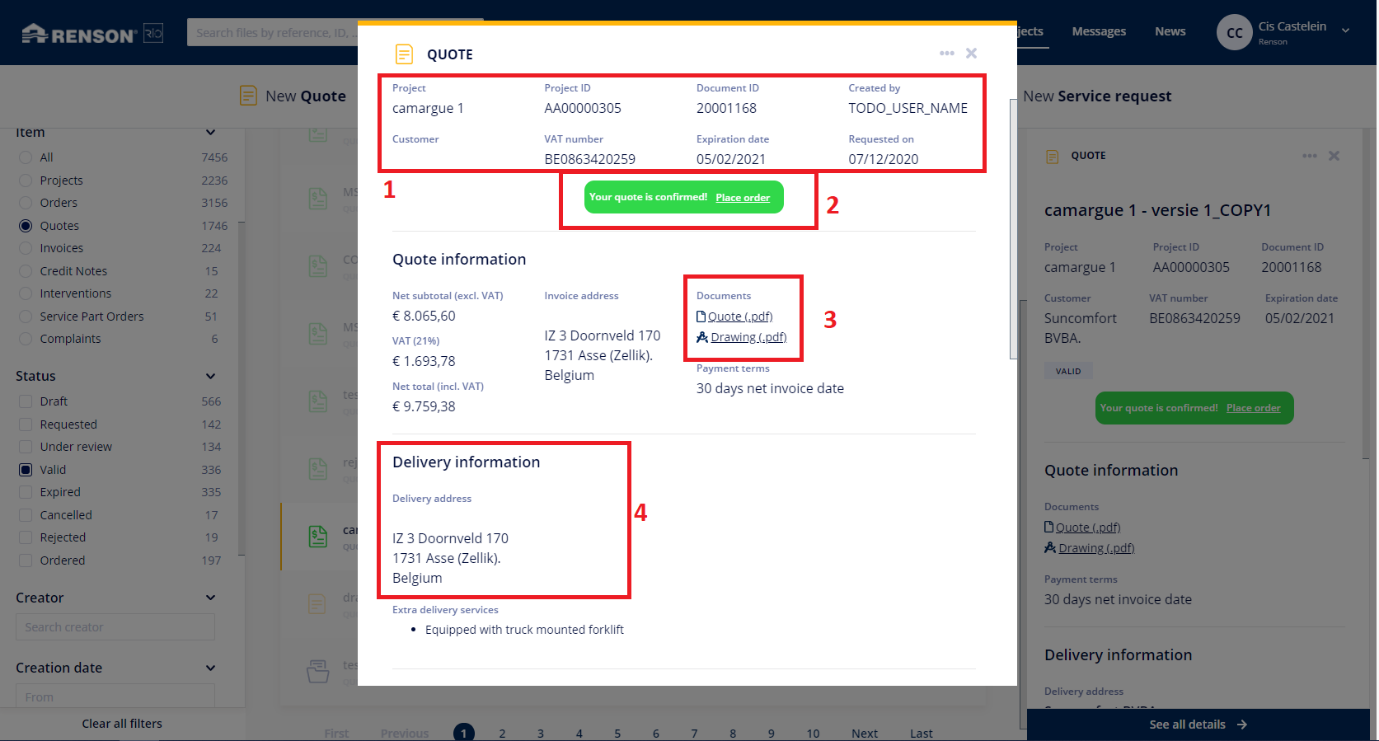Check the Draft status checkbox
This screenshot has width=1379, height=741.
pos(26,401)
